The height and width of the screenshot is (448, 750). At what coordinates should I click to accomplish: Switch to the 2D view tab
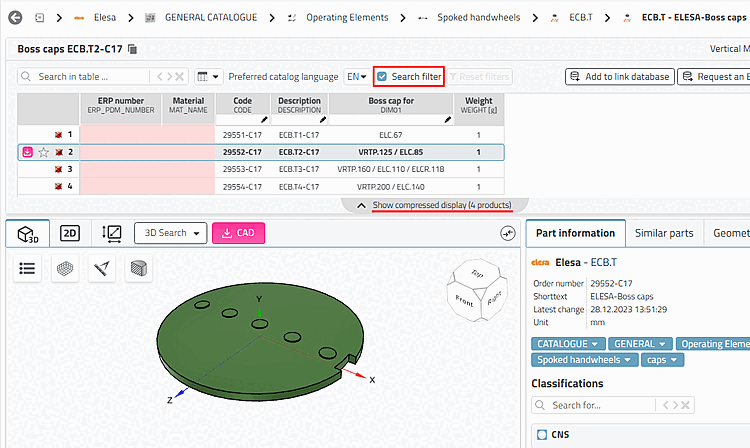pyautogui.click(x=70, y=233)
